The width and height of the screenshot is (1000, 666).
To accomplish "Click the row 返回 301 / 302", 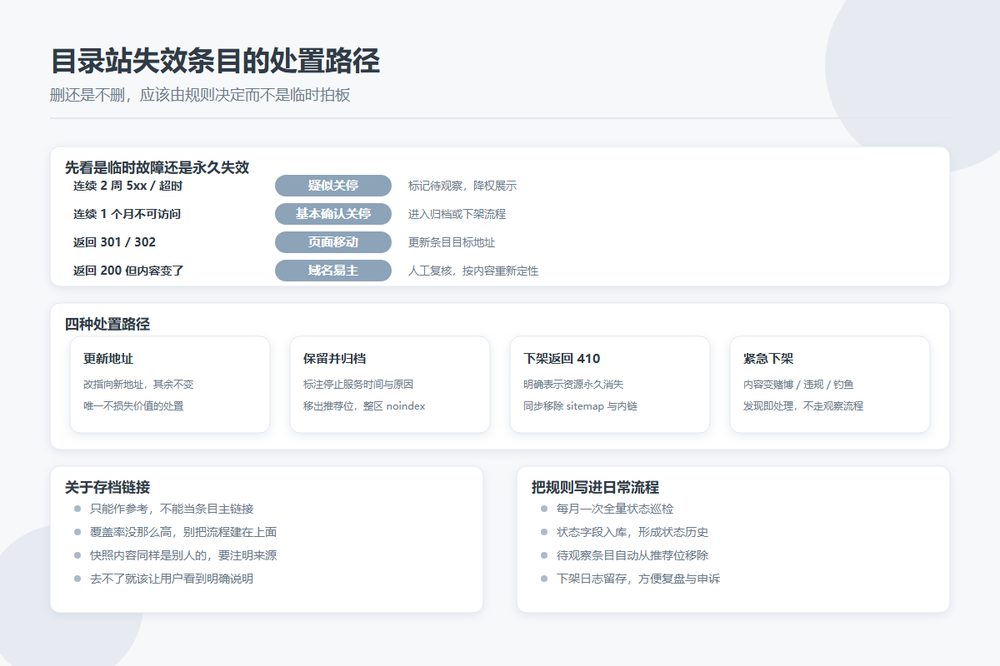I will [114, 242].
